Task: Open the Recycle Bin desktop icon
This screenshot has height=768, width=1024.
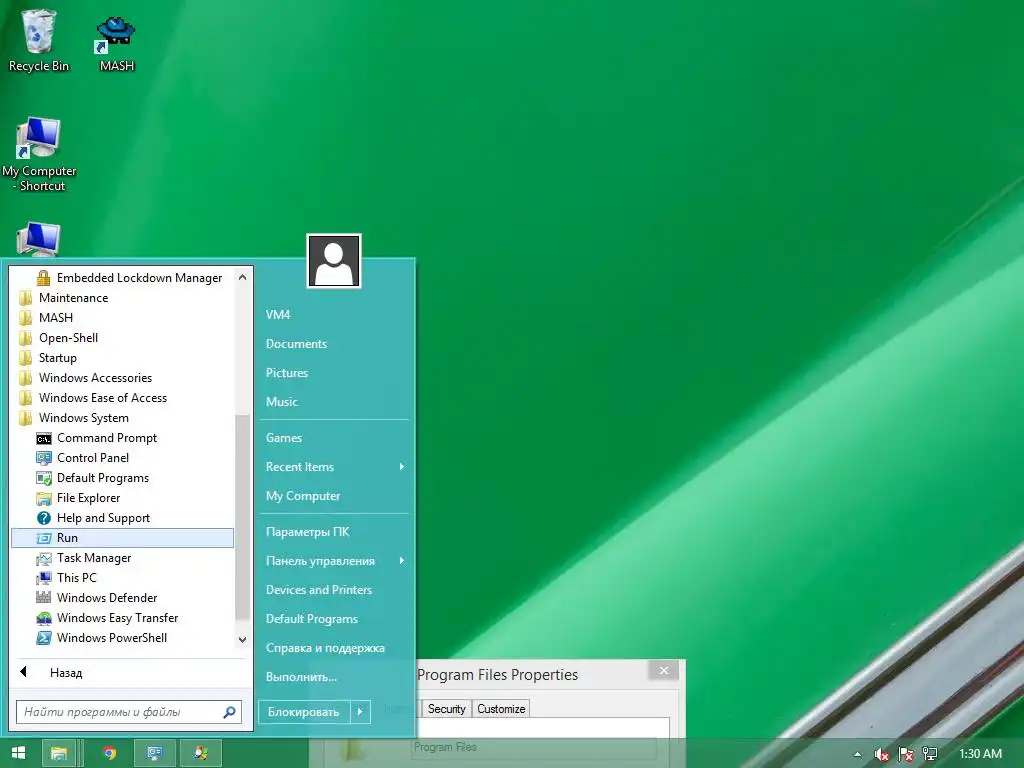Action: pyautogui.click(x=39, y=40)
